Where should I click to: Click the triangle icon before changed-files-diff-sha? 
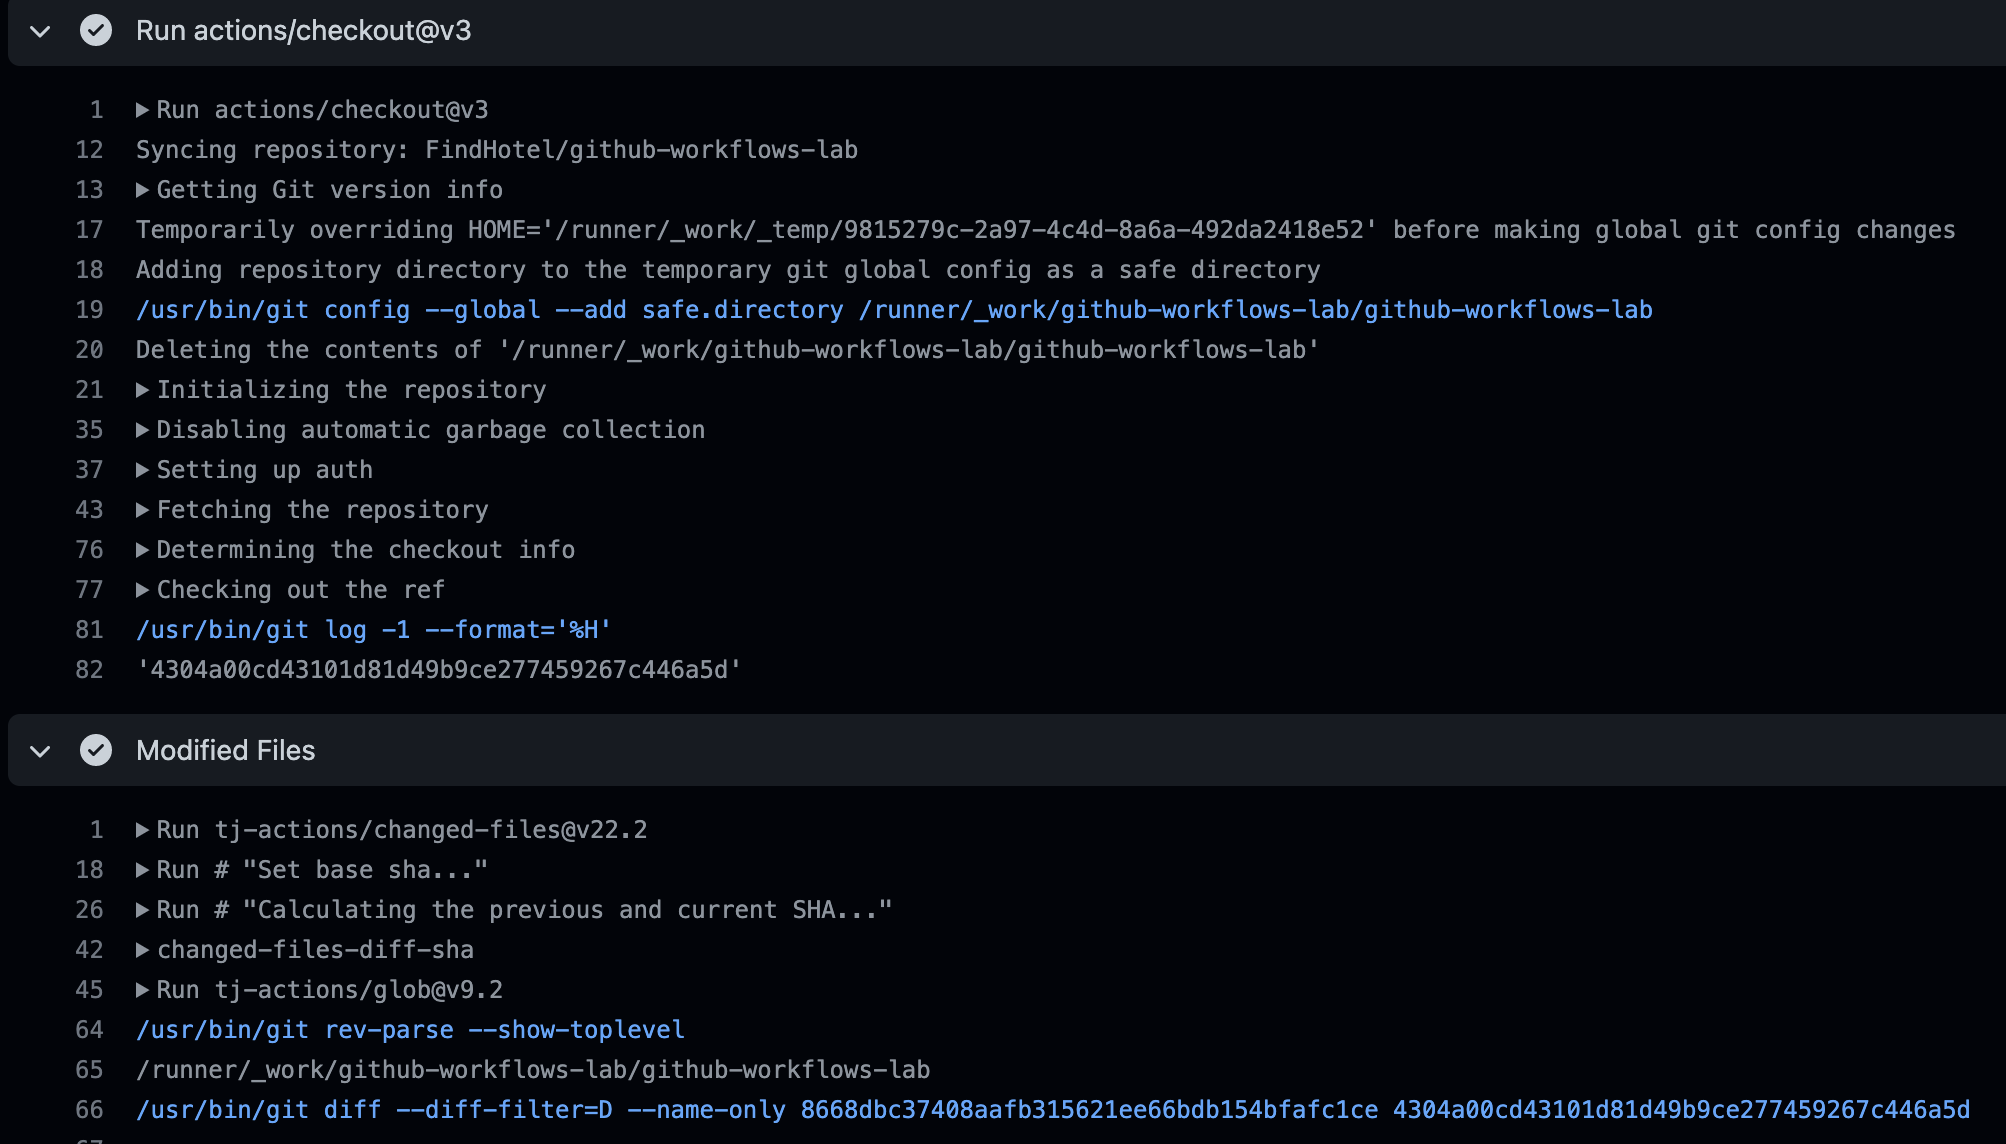pos(143,949)
